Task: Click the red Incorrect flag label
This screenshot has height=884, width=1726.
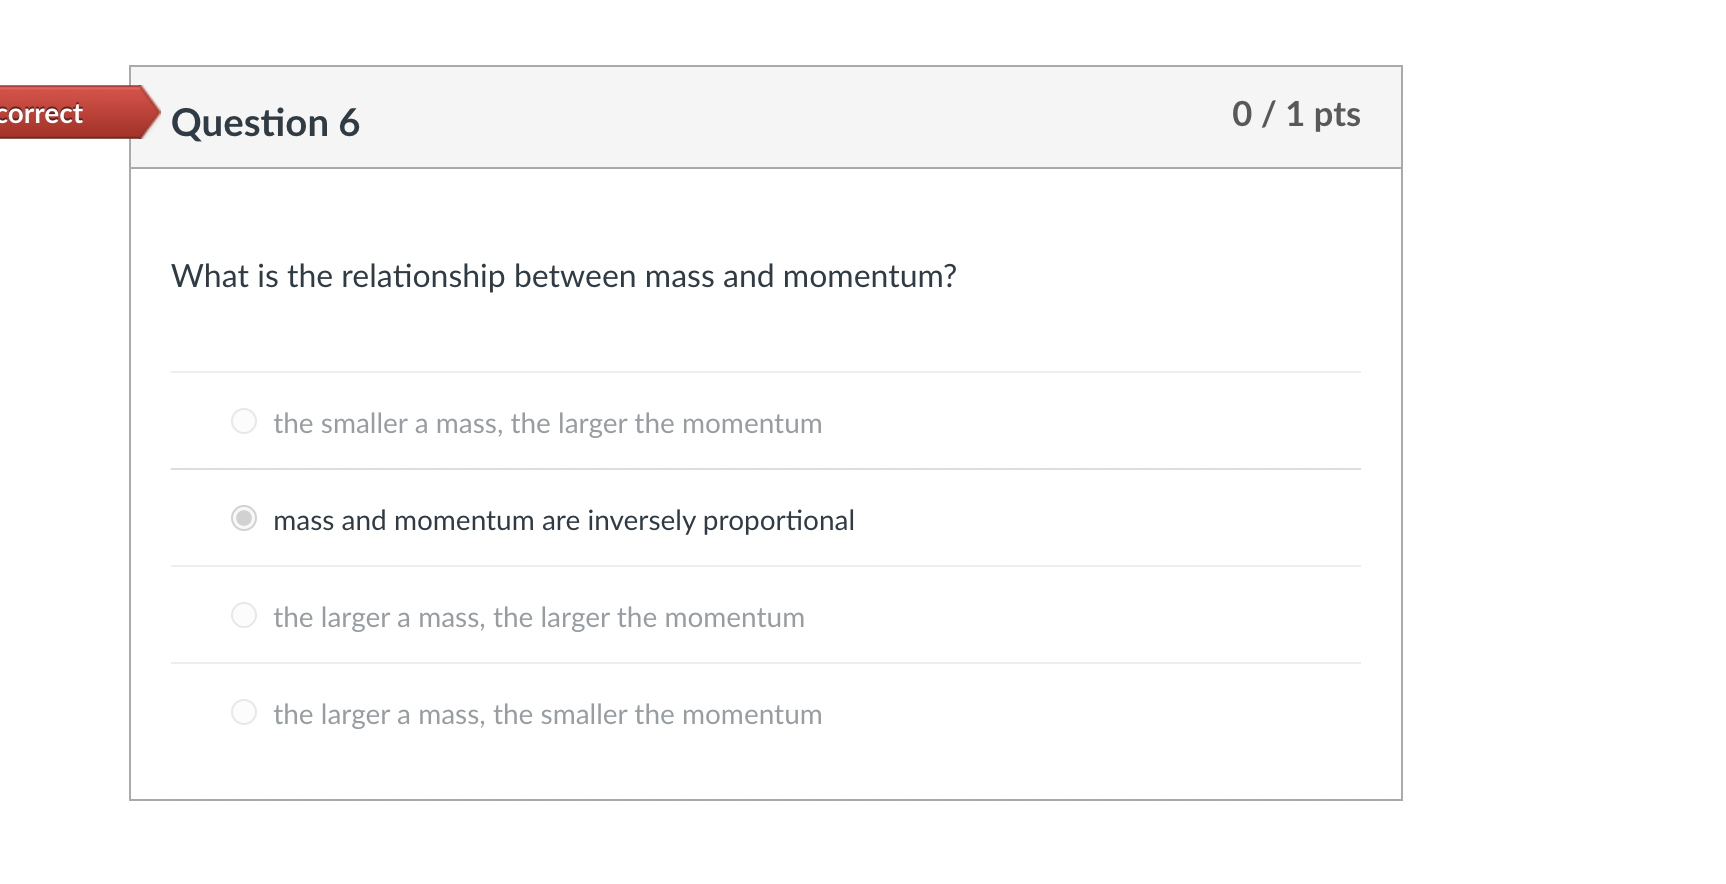Action: coord(45,113)
